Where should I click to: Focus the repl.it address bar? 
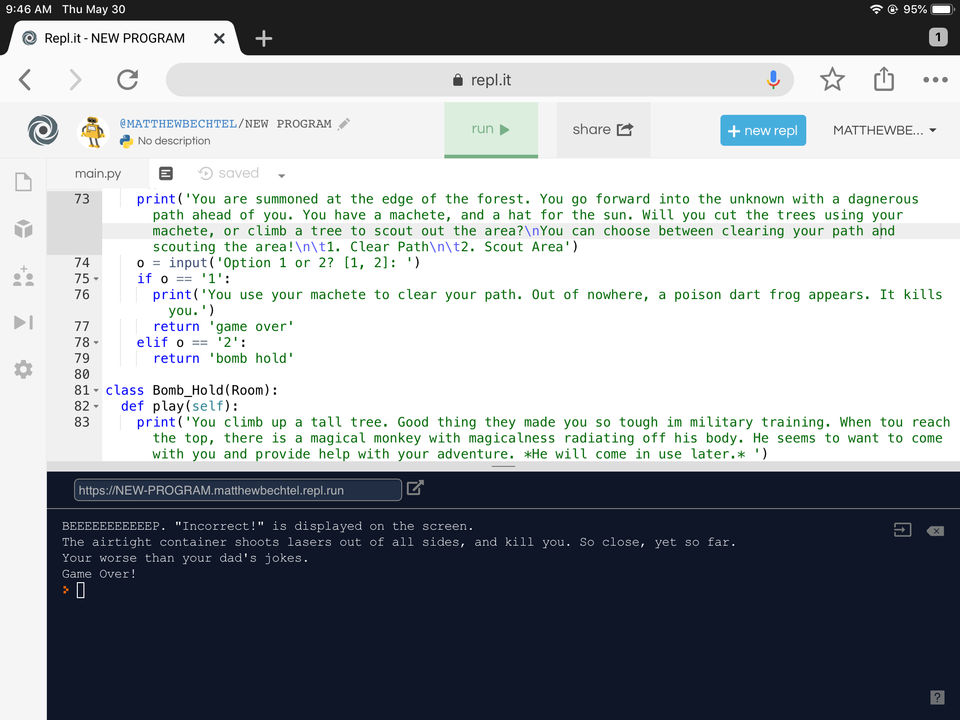[x=480, y=80]
